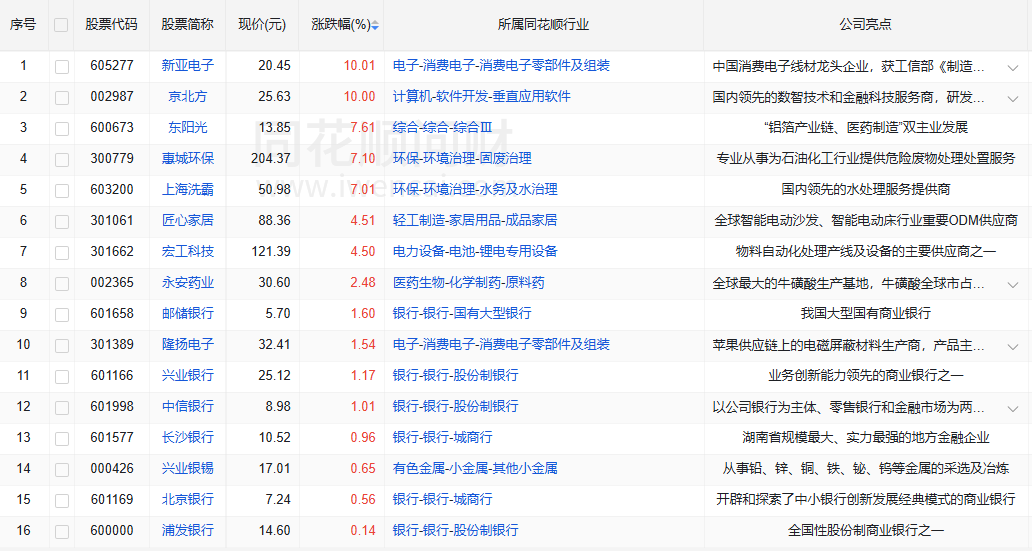Click the highlight text 我国大型国有商业银行
The image size is (1032, 551).
(x=865, y=313)
